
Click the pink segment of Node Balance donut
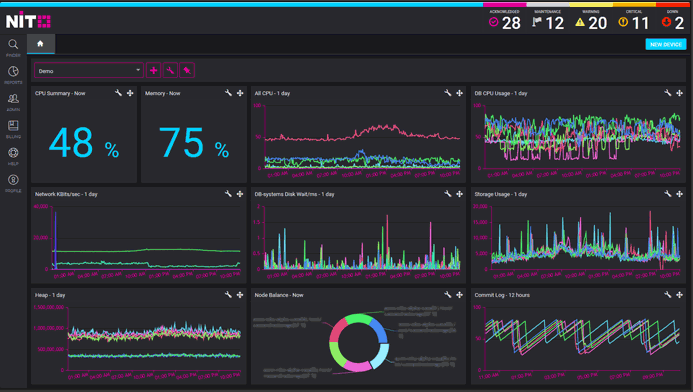click(357, 366)
